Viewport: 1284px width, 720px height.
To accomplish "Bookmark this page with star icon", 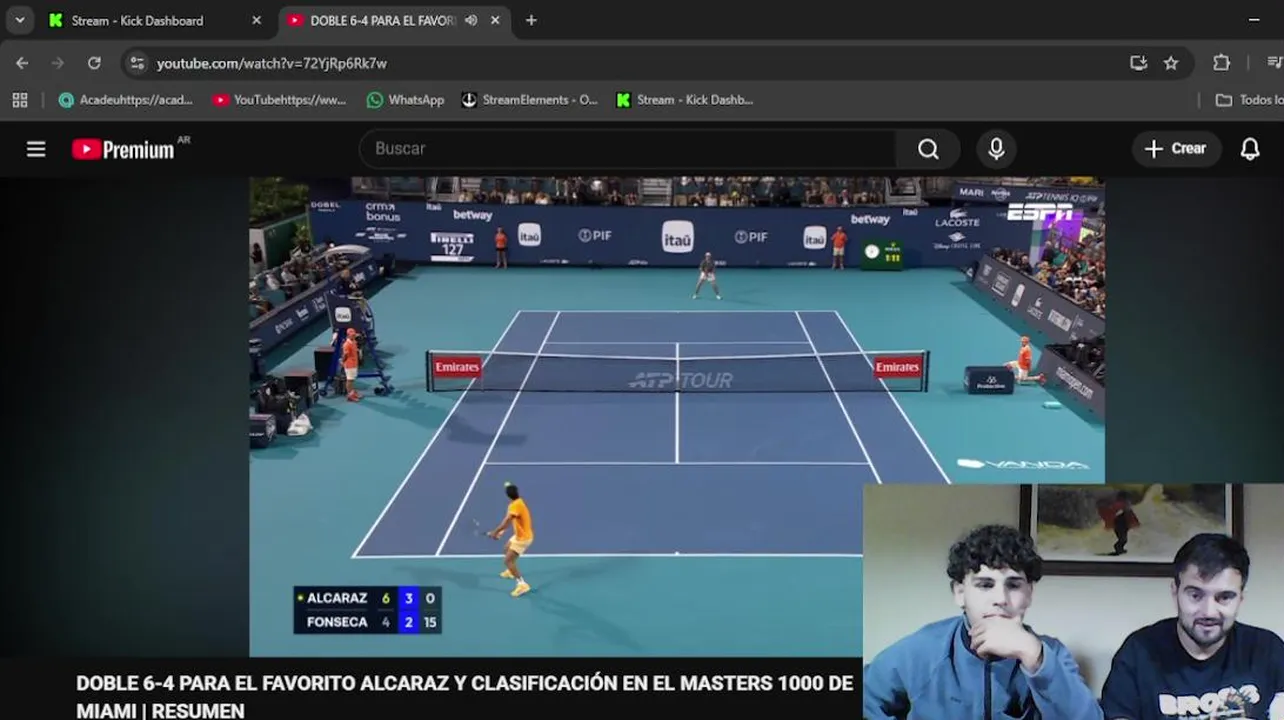I will [x=1171, y=63].
